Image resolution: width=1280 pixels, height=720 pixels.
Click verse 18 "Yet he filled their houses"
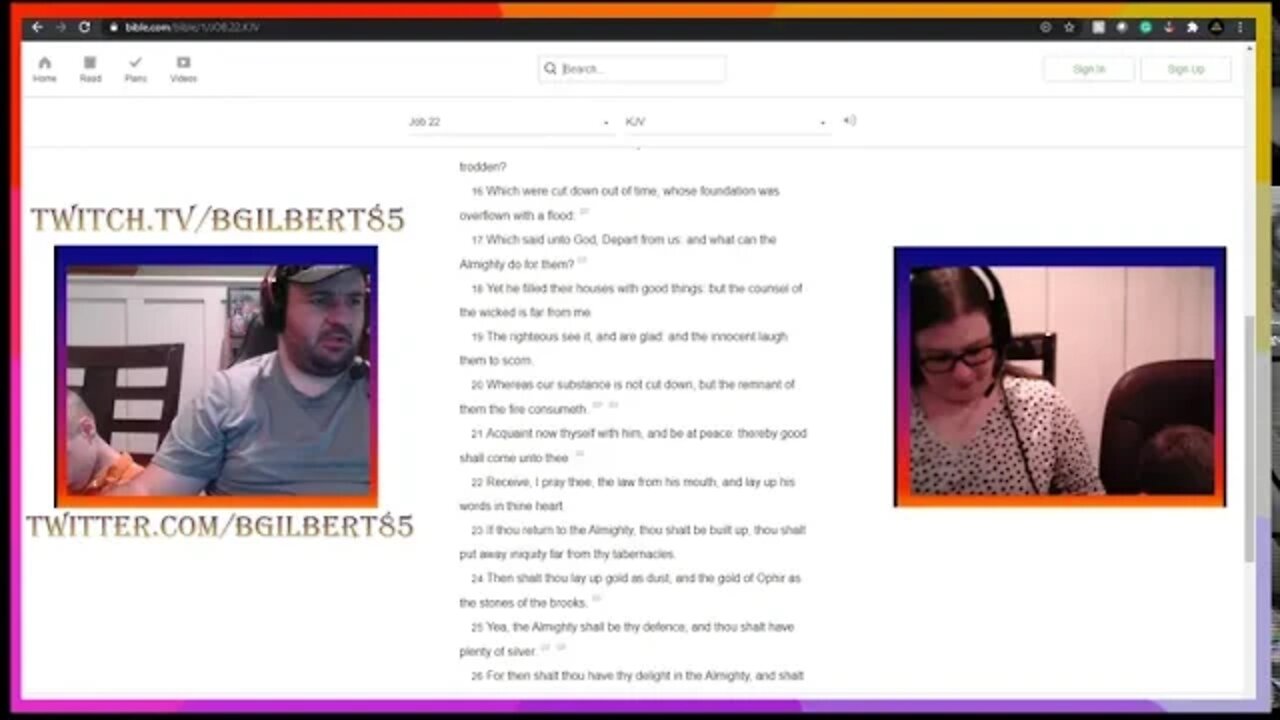(x=630, y=301)
